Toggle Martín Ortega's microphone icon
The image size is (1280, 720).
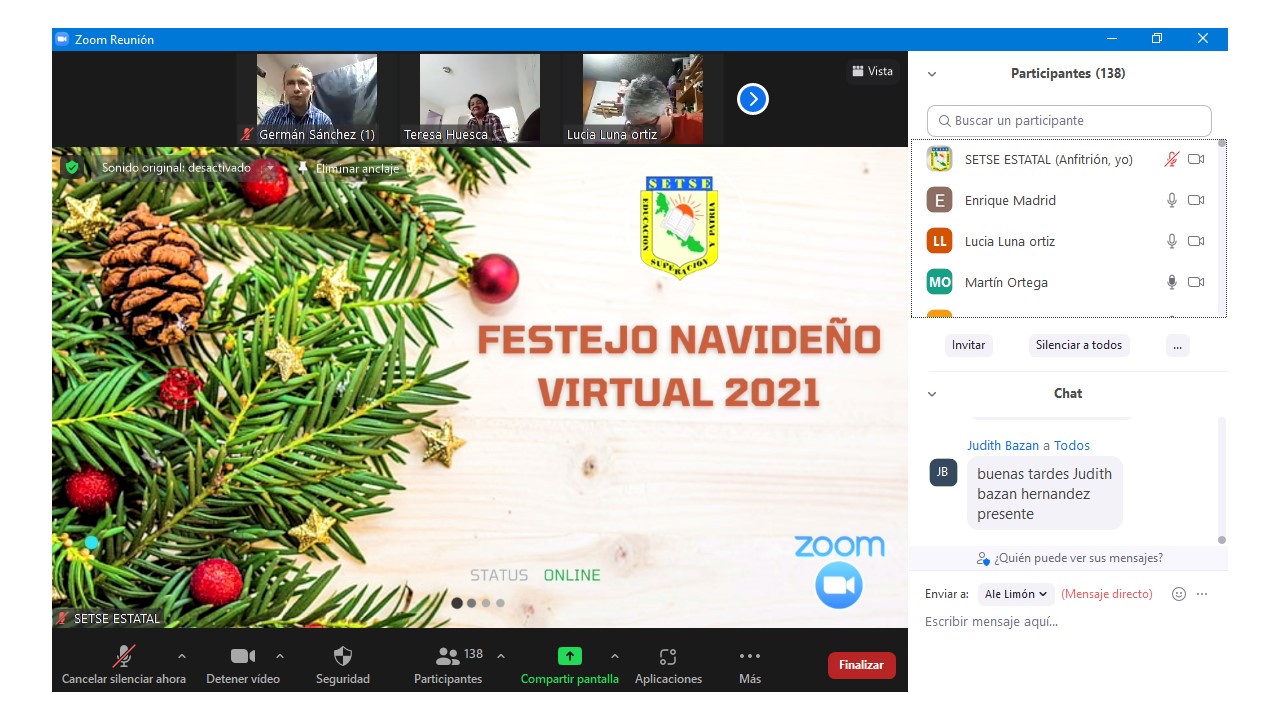point(1171,283)
